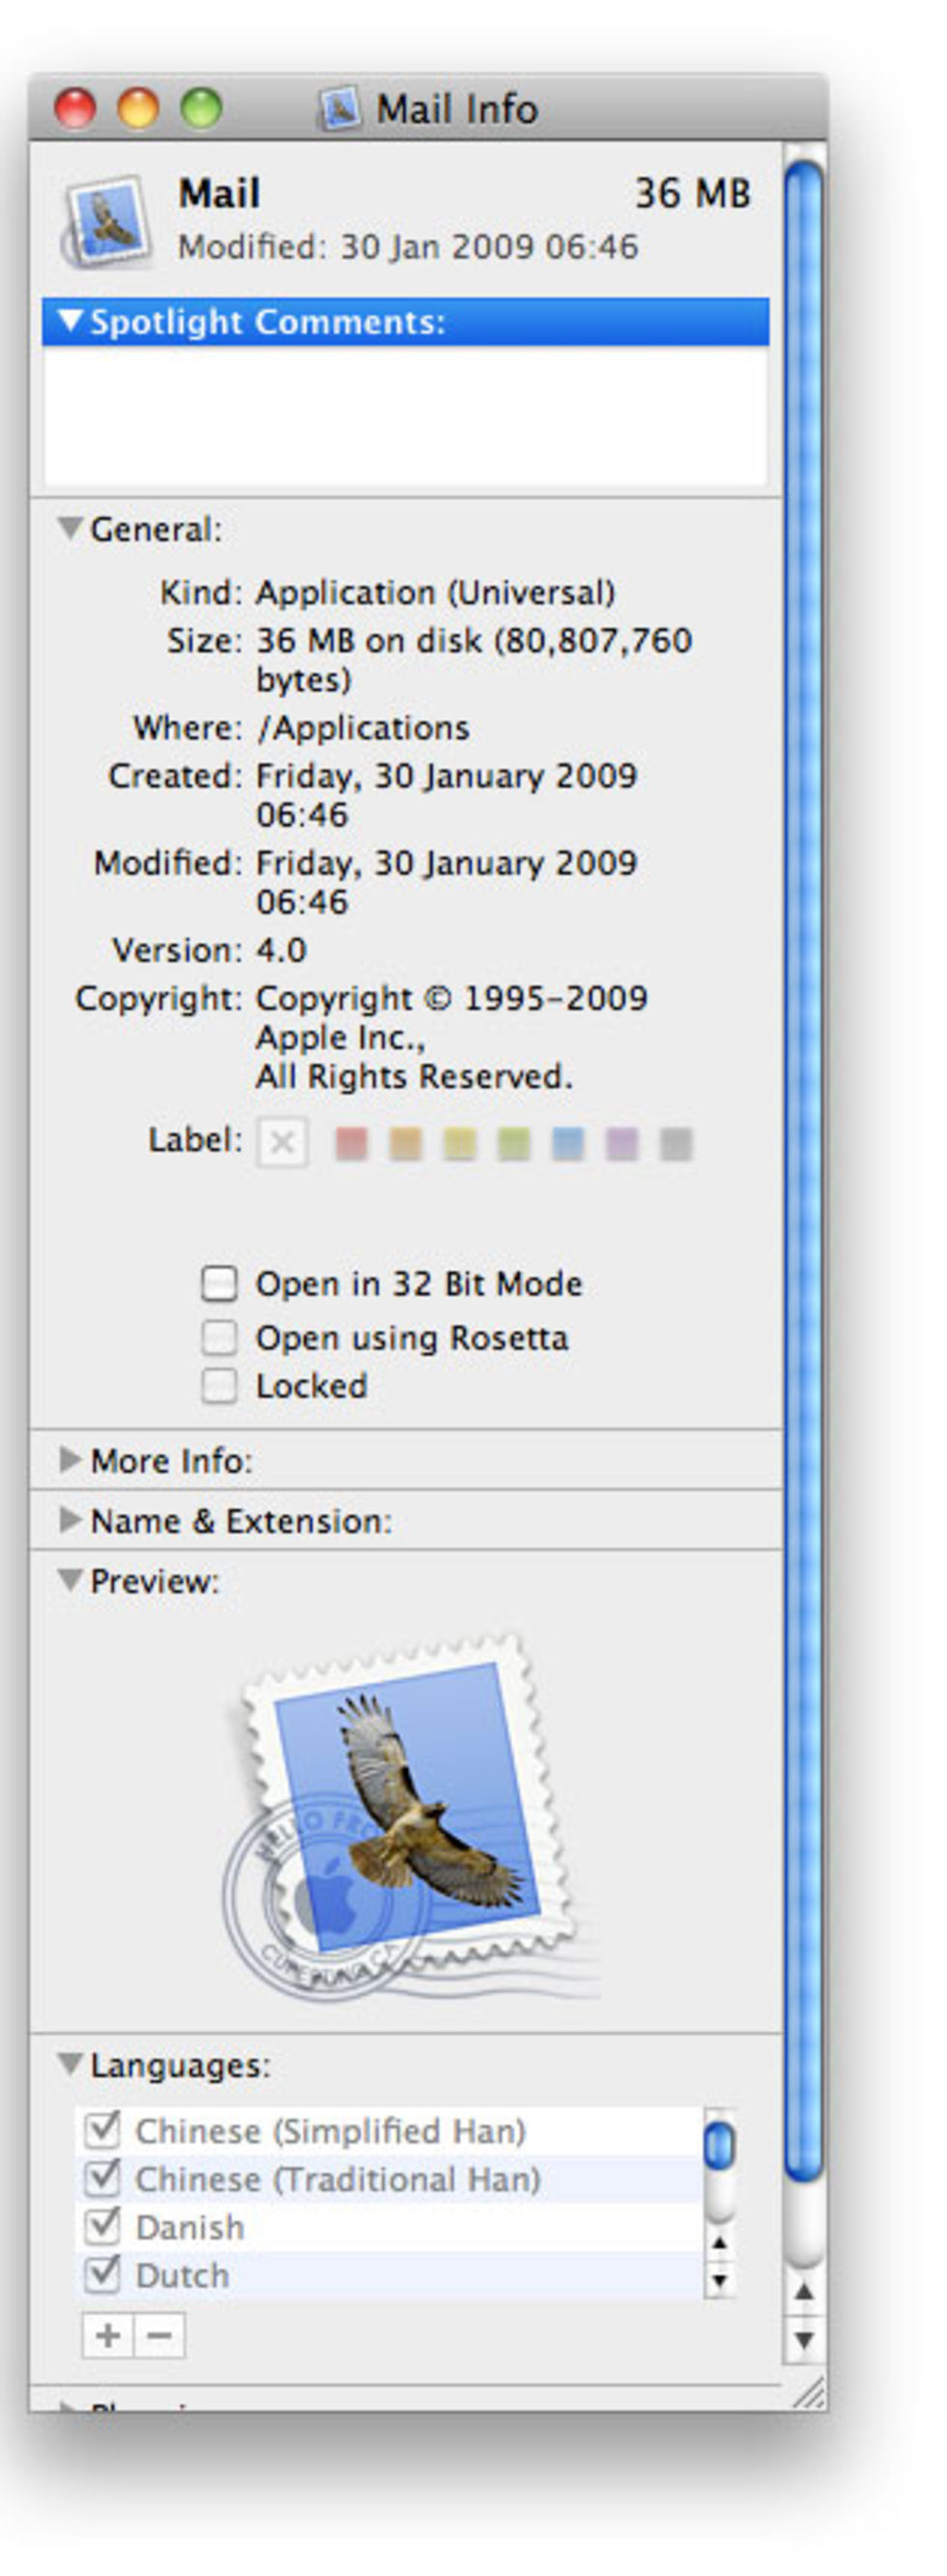Apply the red color label
The image size is (947, 2576).
pos(351,1143)
